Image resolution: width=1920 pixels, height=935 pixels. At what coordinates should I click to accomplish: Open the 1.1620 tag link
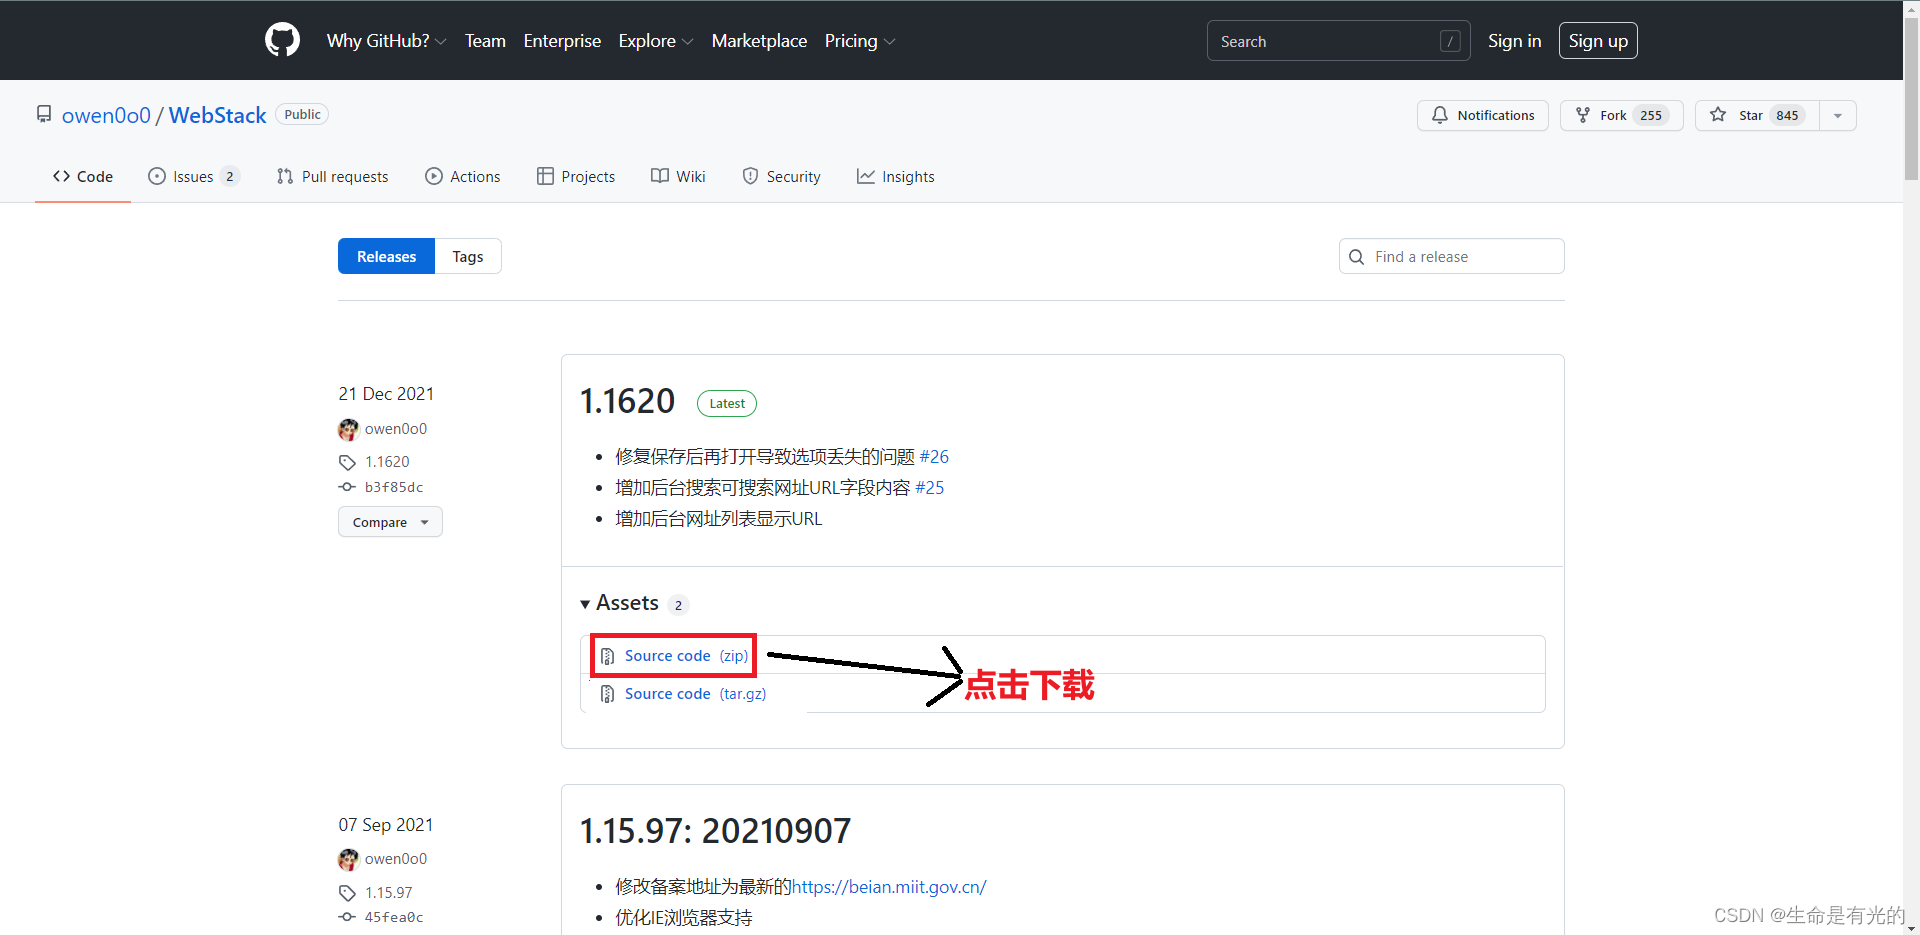point(387,462)
